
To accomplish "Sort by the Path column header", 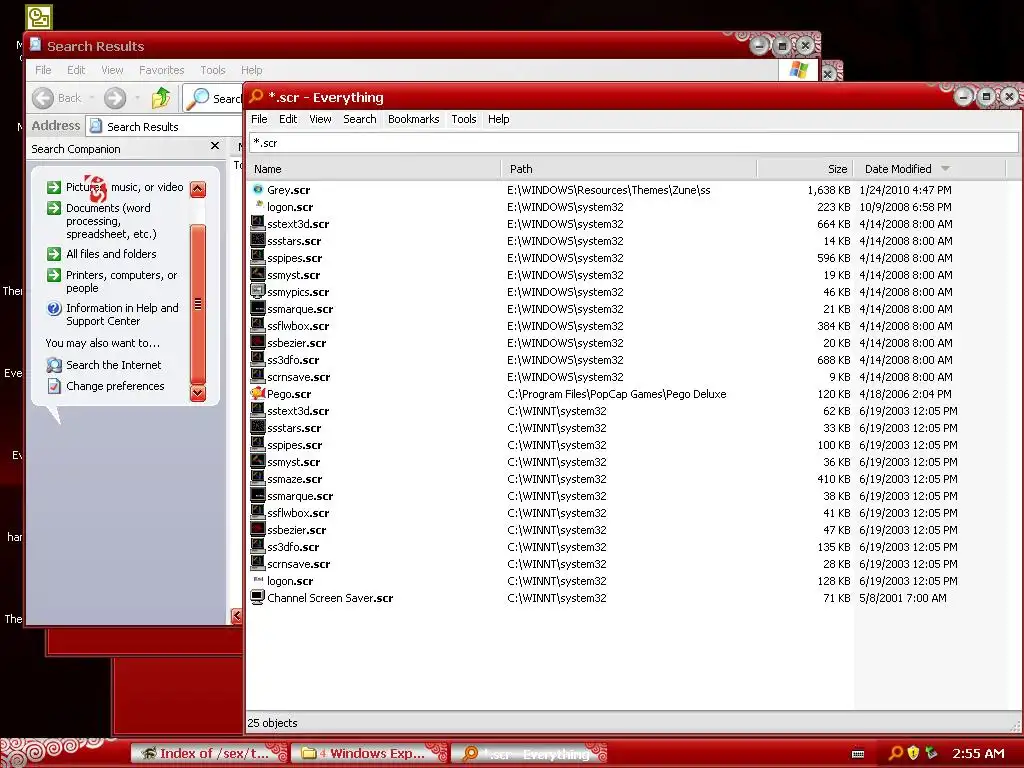I will click(629, 169).
